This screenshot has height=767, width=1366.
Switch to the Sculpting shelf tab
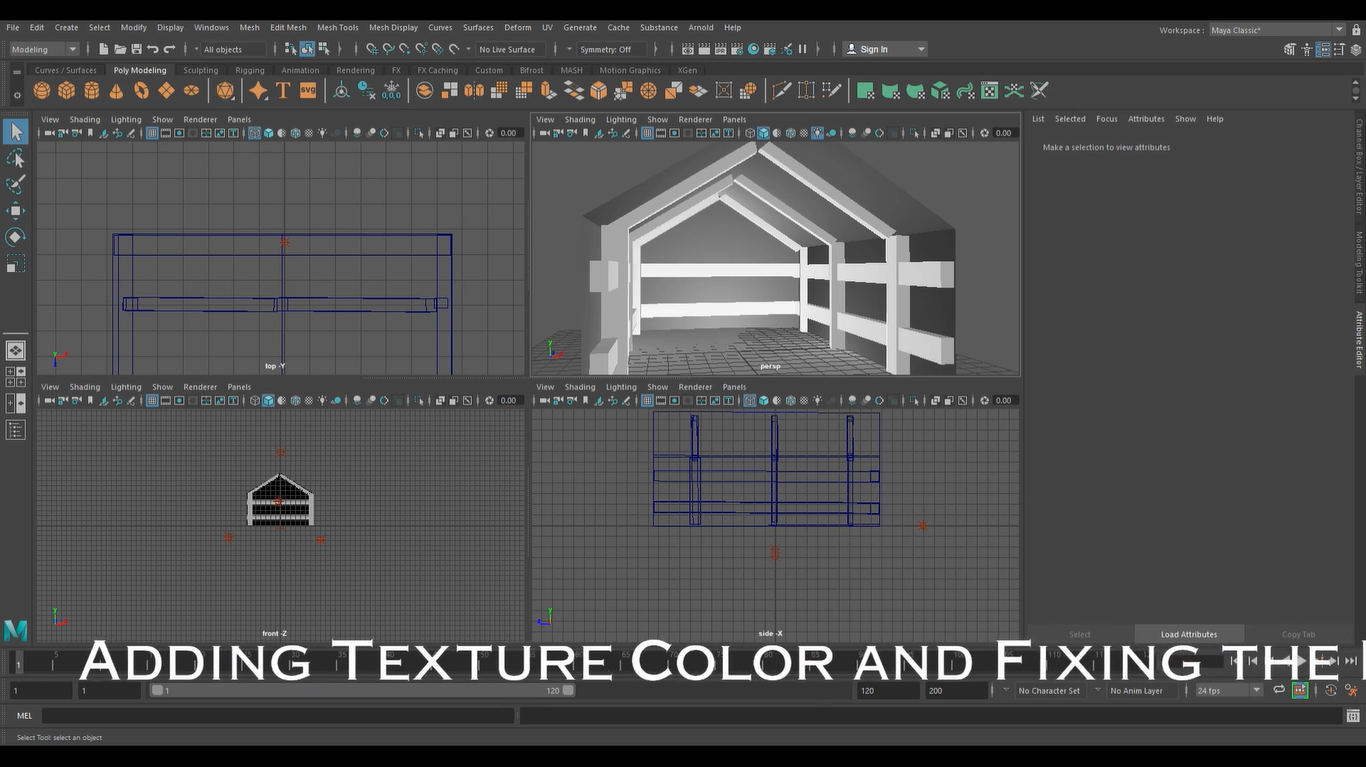(x=200, y=70)
